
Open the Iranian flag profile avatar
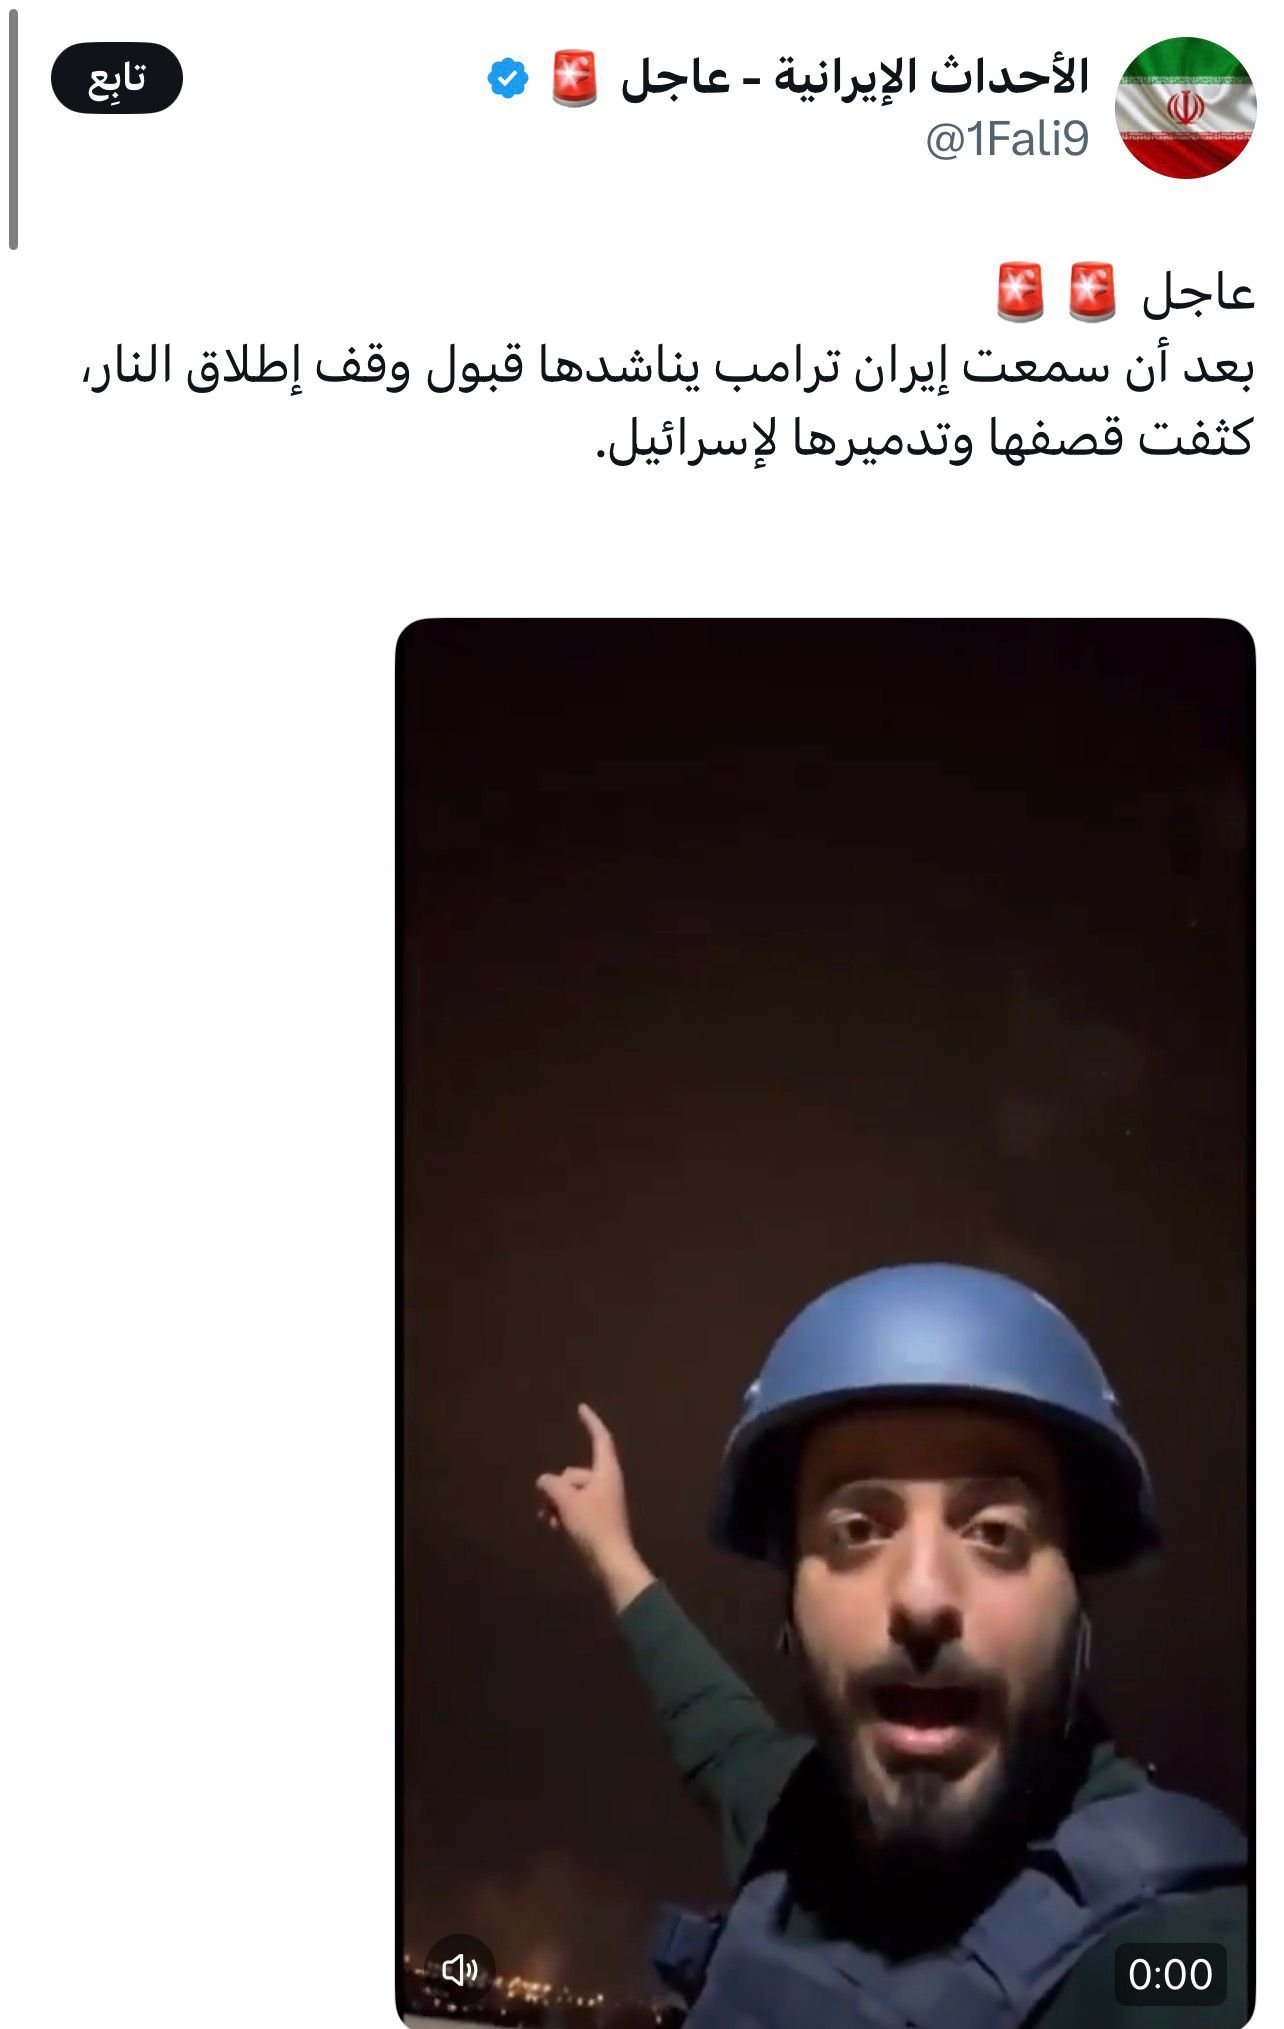tap(1185, 107)
